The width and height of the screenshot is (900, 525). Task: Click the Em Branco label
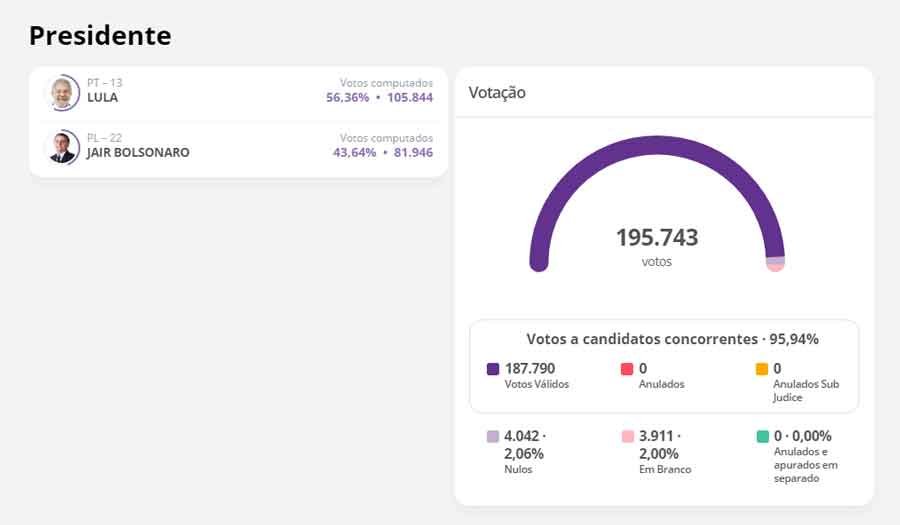665,470
